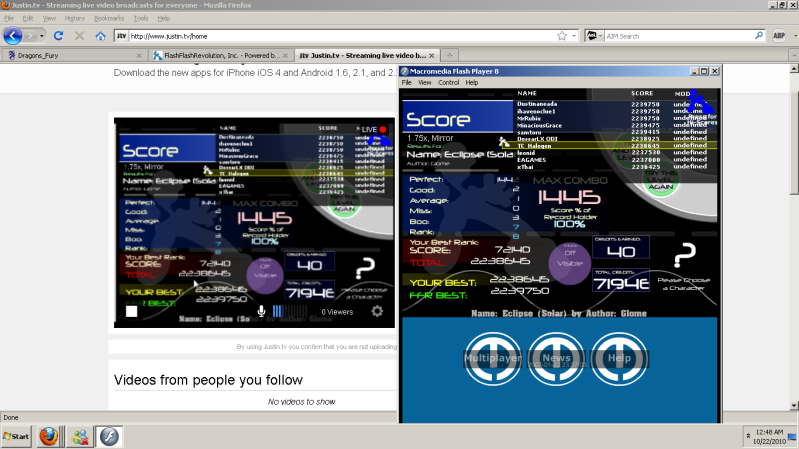Open the search engine dropdown
This screenshot has width=799, height=449.
[596, 36]
